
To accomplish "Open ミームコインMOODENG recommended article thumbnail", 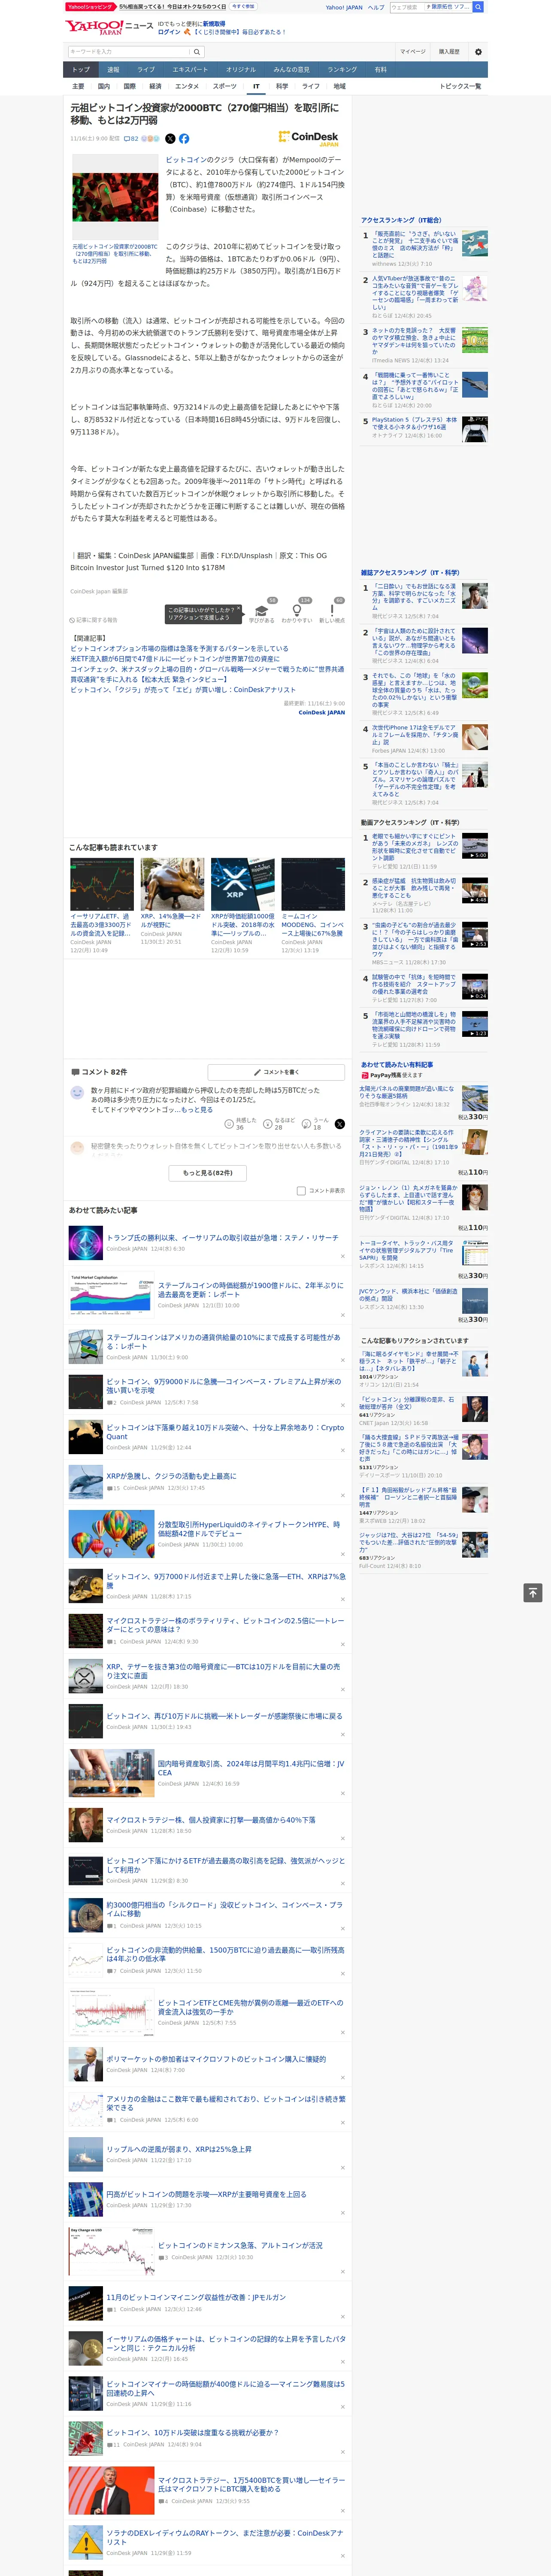I will (x=313, y=883).
